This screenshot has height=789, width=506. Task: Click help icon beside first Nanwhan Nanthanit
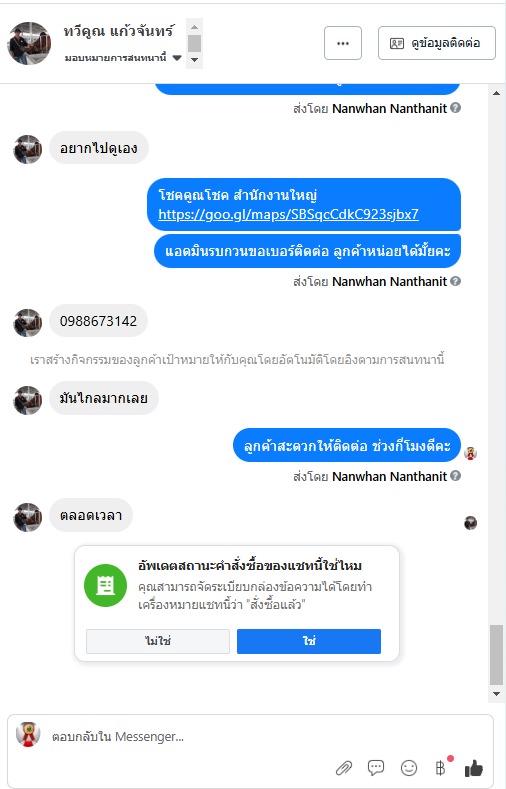(455, 108)
